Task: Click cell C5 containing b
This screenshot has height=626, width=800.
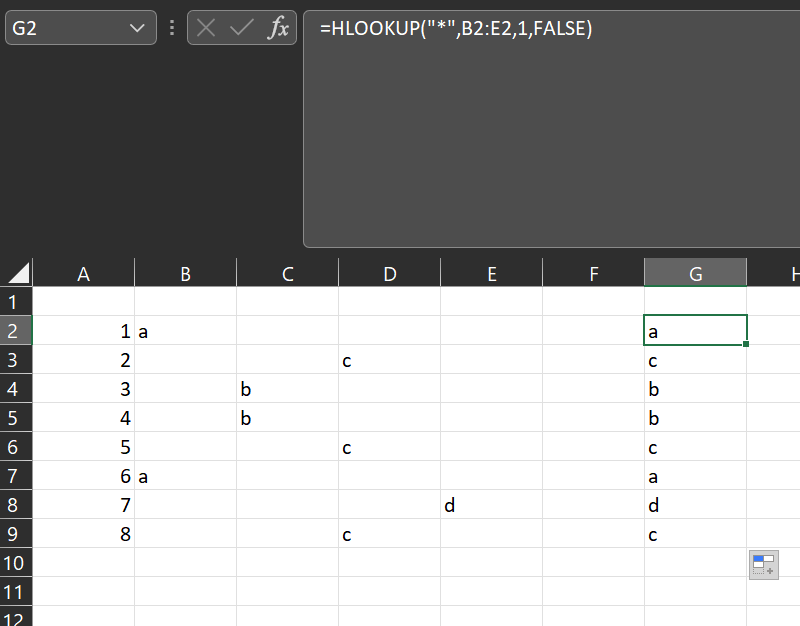Action: tap(288, 418)
